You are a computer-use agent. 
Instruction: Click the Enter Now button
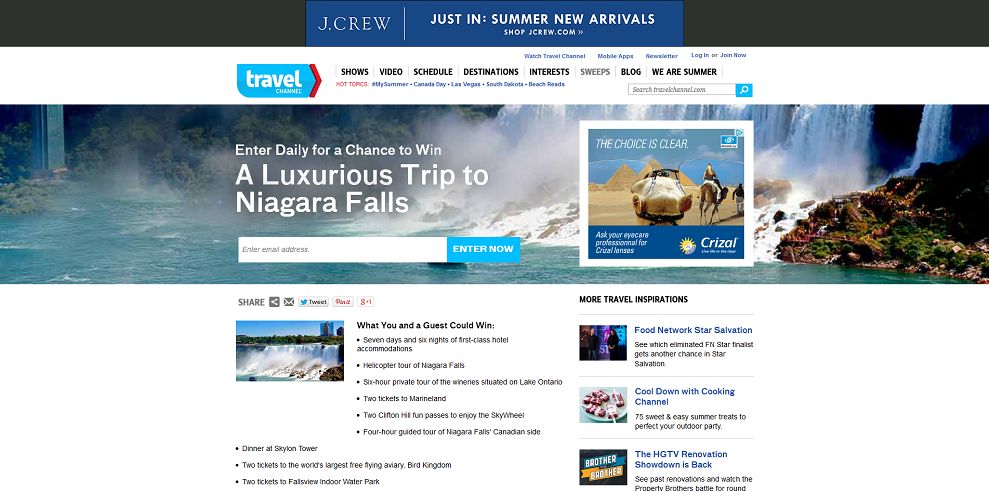tap(483, 249)
